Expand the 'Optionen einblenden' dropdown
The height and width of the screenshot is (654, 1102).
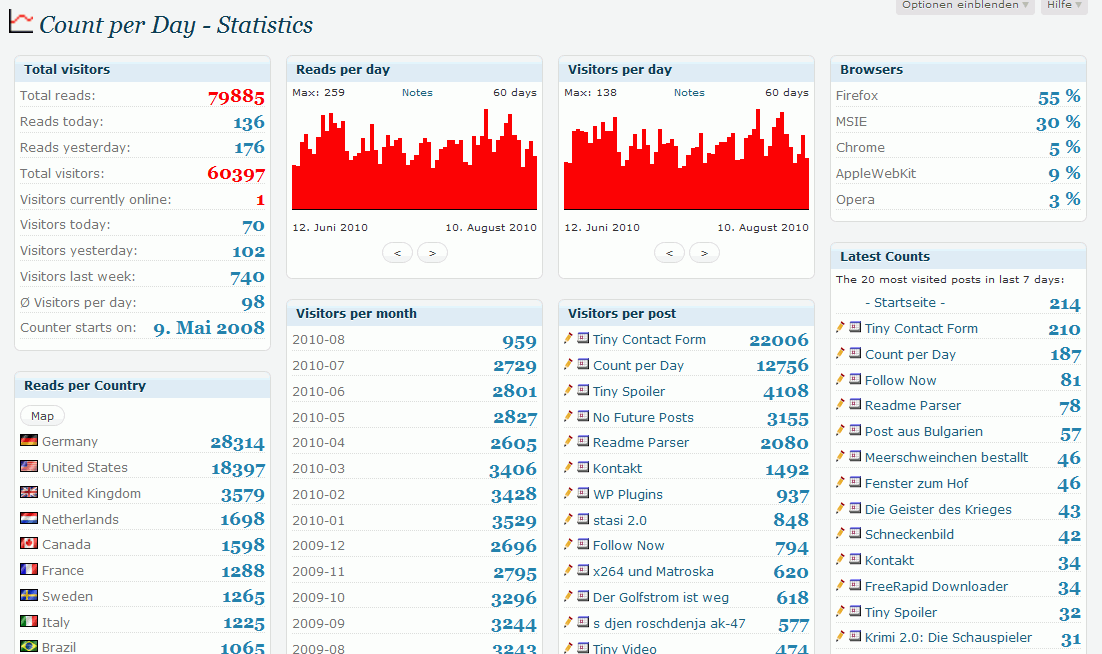[x=965, y=6]
